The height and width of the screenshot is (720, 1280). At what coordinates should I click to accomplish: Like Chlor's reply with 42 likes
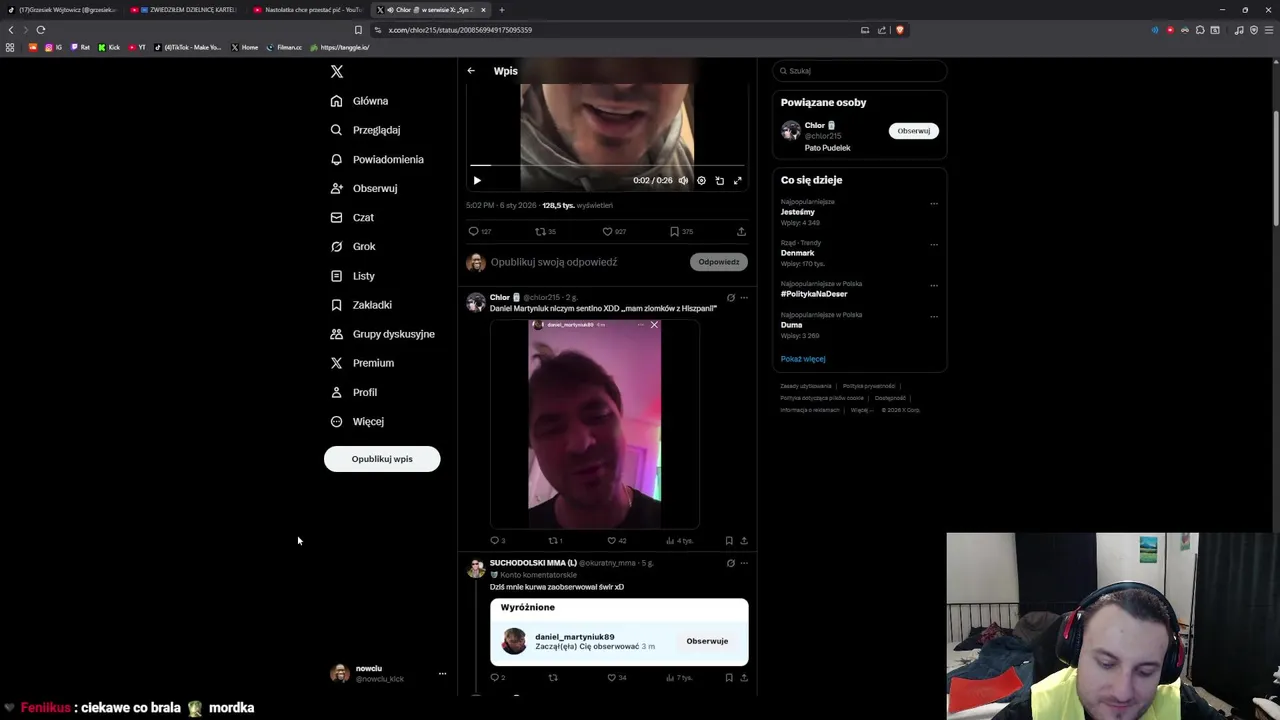616,541
